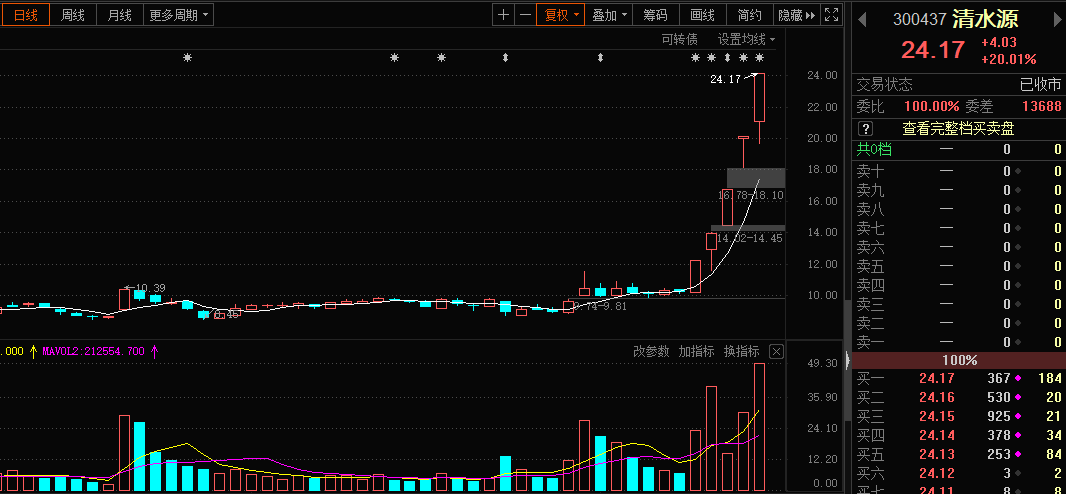Toggle 筹码 chip distribution view
1066x494 pixels.
655,15
